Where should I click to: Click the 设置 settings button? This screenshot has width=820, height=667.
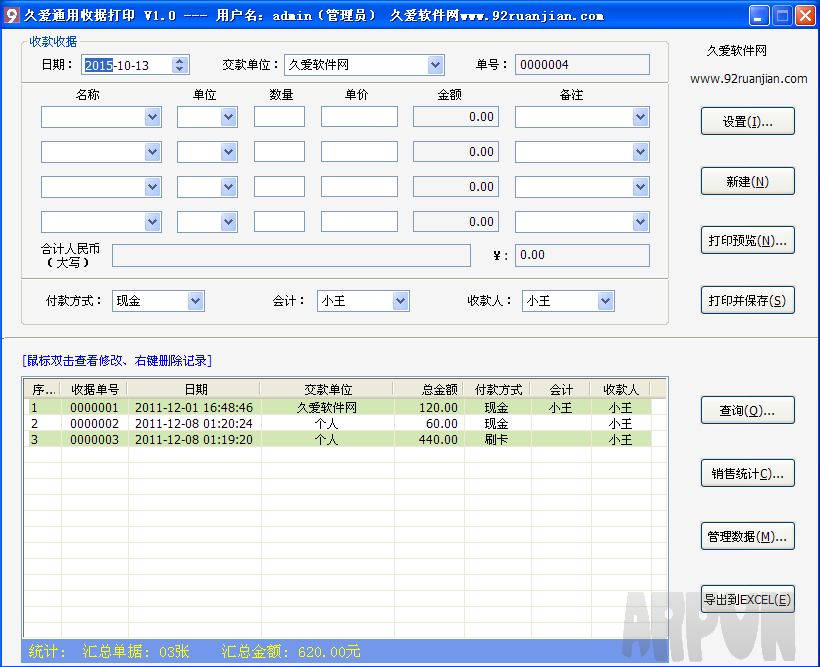coord(747,122)
